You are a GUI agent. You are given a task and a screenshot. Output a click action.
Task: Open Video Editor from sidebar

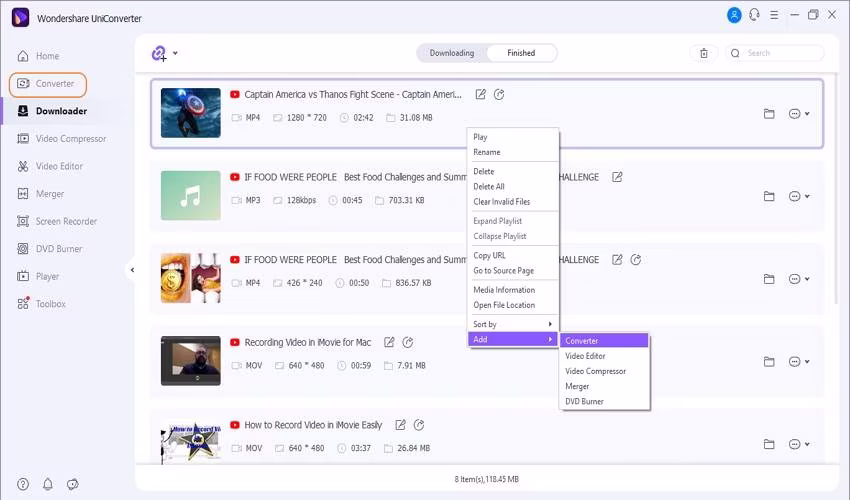[x=50, y=166]
